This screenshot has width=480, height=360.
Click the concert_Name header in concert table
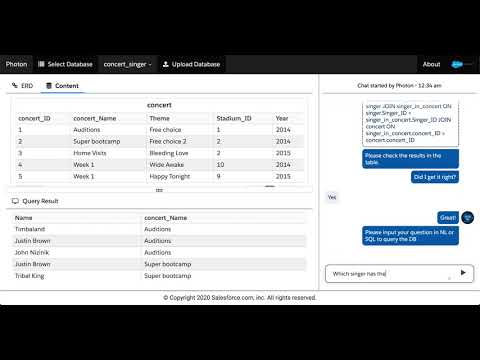coord(95,118)
